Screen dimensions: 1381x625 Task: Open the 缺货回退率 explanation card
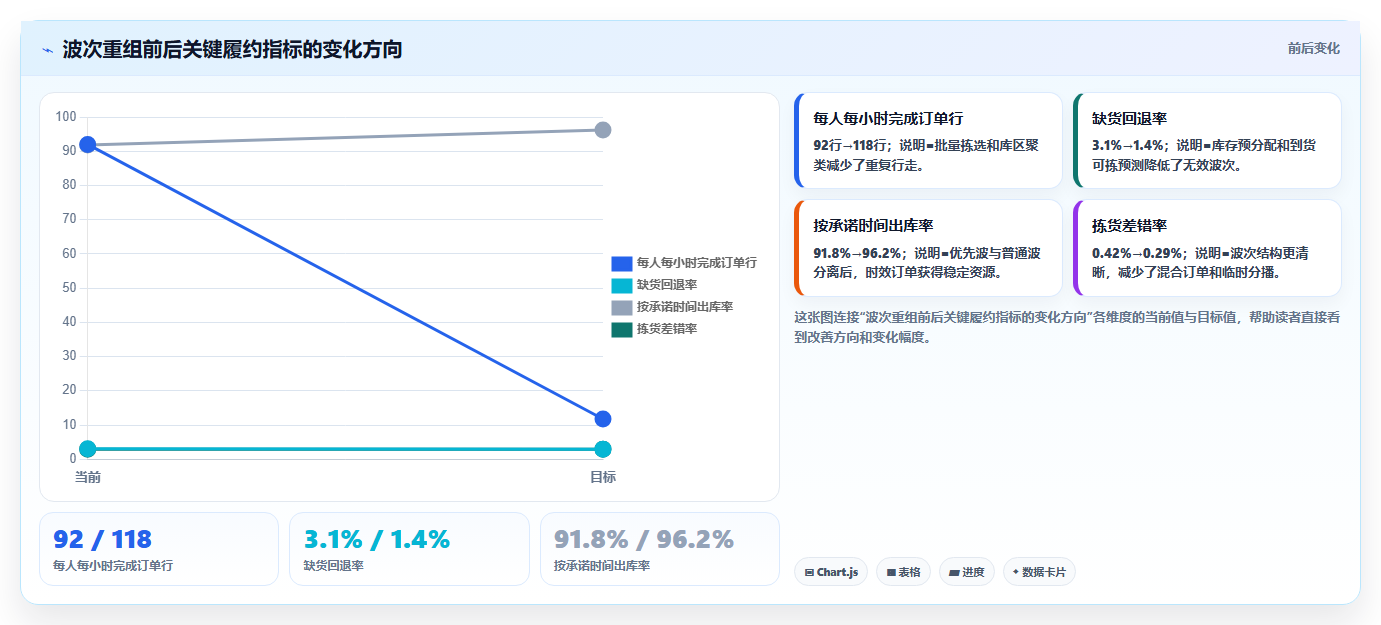point(1207,141)
